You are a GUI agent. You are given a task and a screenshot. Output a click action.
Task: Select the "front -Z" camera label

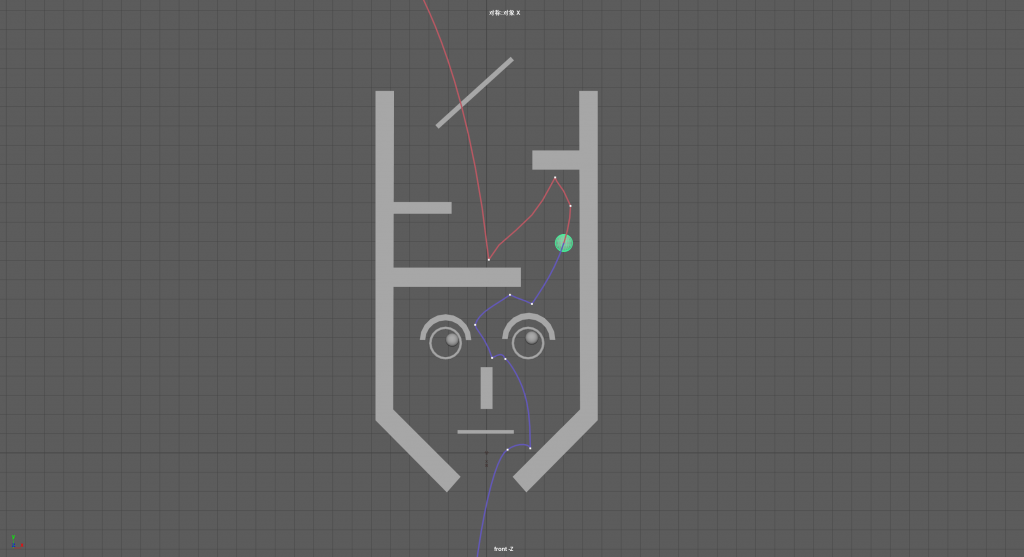point(504,549)
